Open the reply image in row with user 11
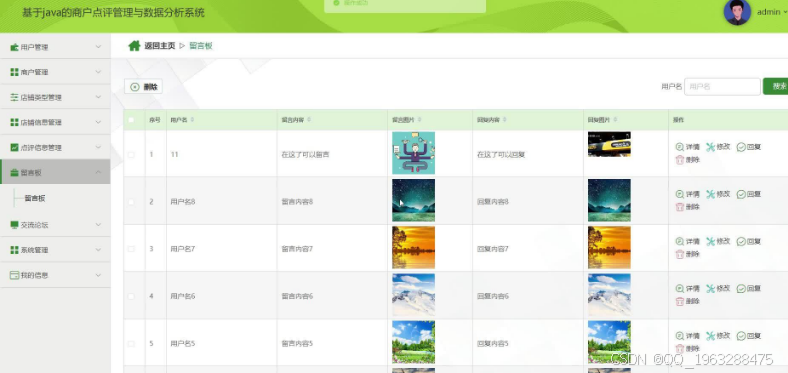This screenshot has height=373, width=788. (x=609, y=144)
